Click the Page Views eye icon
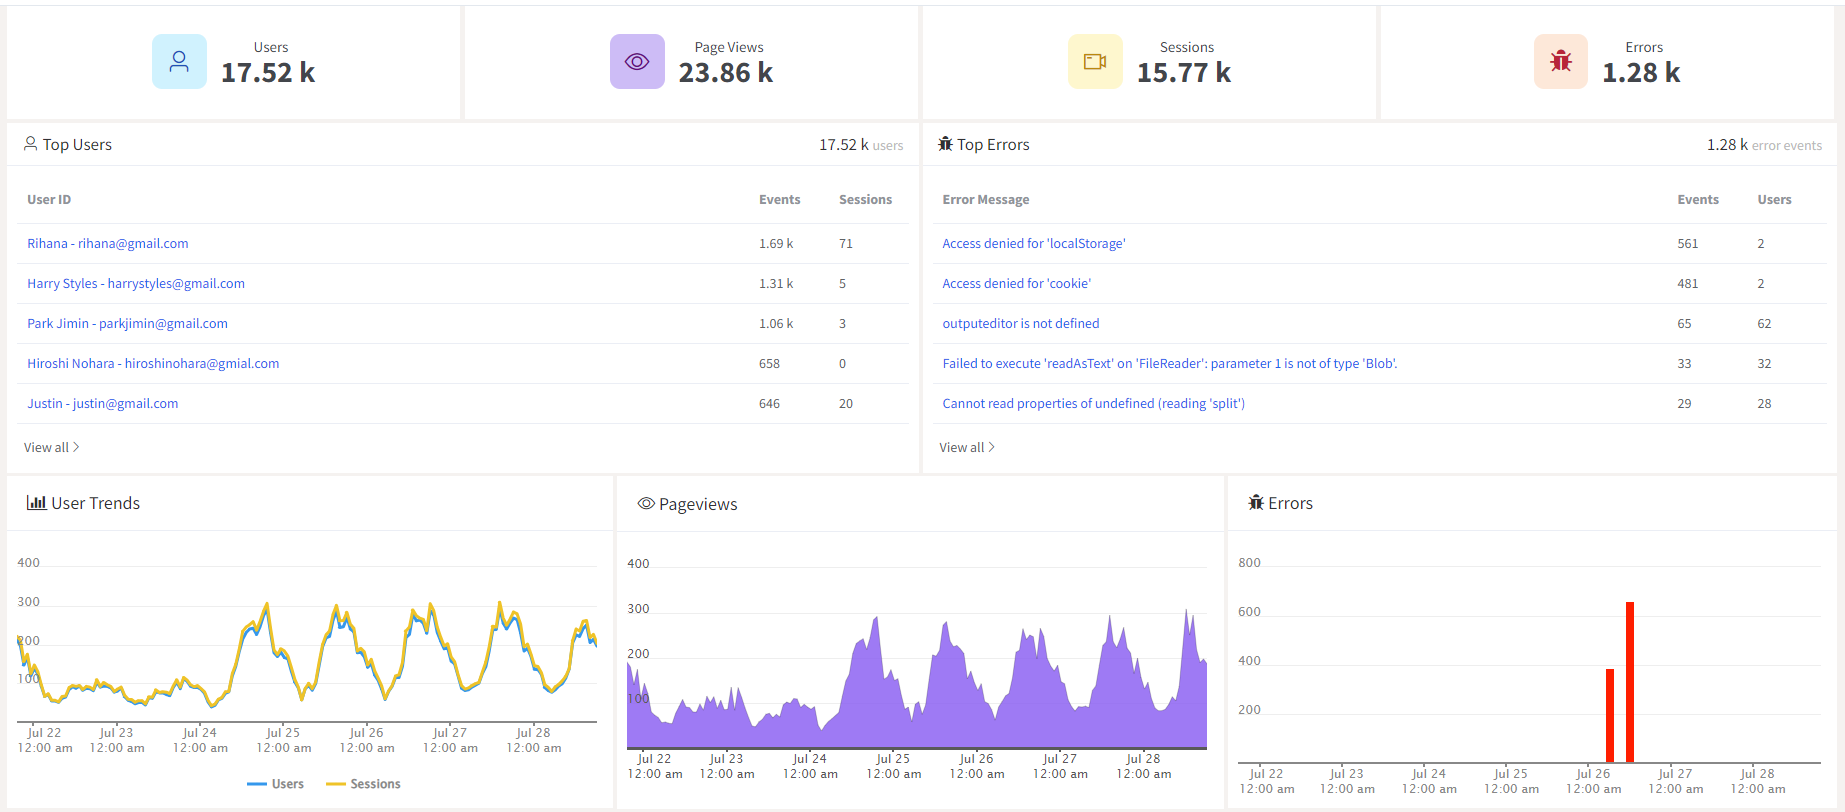This screenshot has width=1845, height=812. tap(637, 62)
